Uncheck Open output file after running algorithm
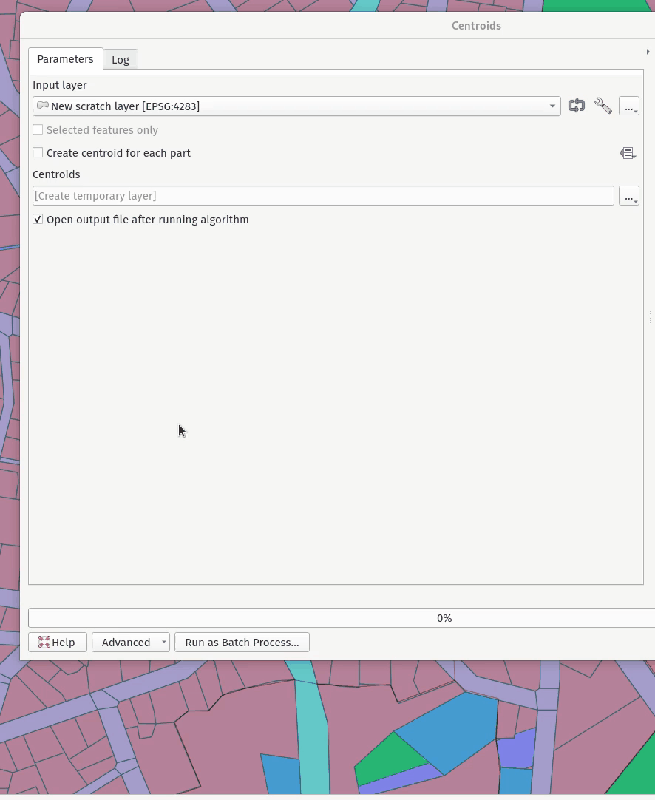Screen dimensions: 655x800 (x=38, y=219)
